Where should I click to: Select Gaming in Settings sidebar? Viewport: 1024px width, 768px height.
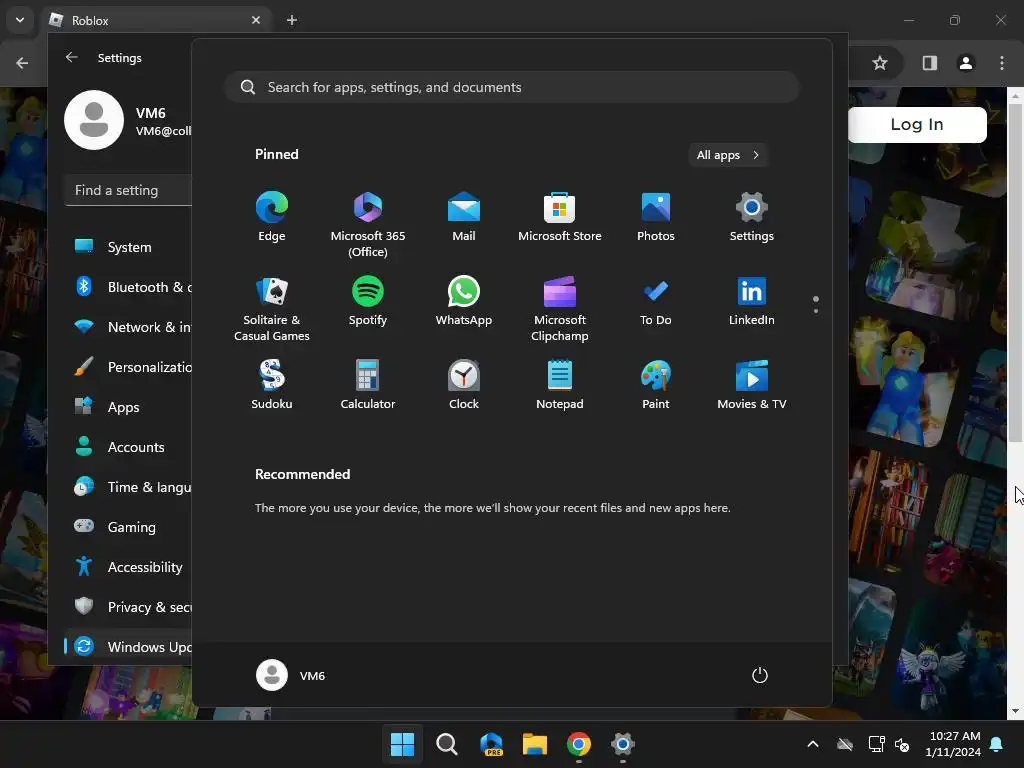129,527
